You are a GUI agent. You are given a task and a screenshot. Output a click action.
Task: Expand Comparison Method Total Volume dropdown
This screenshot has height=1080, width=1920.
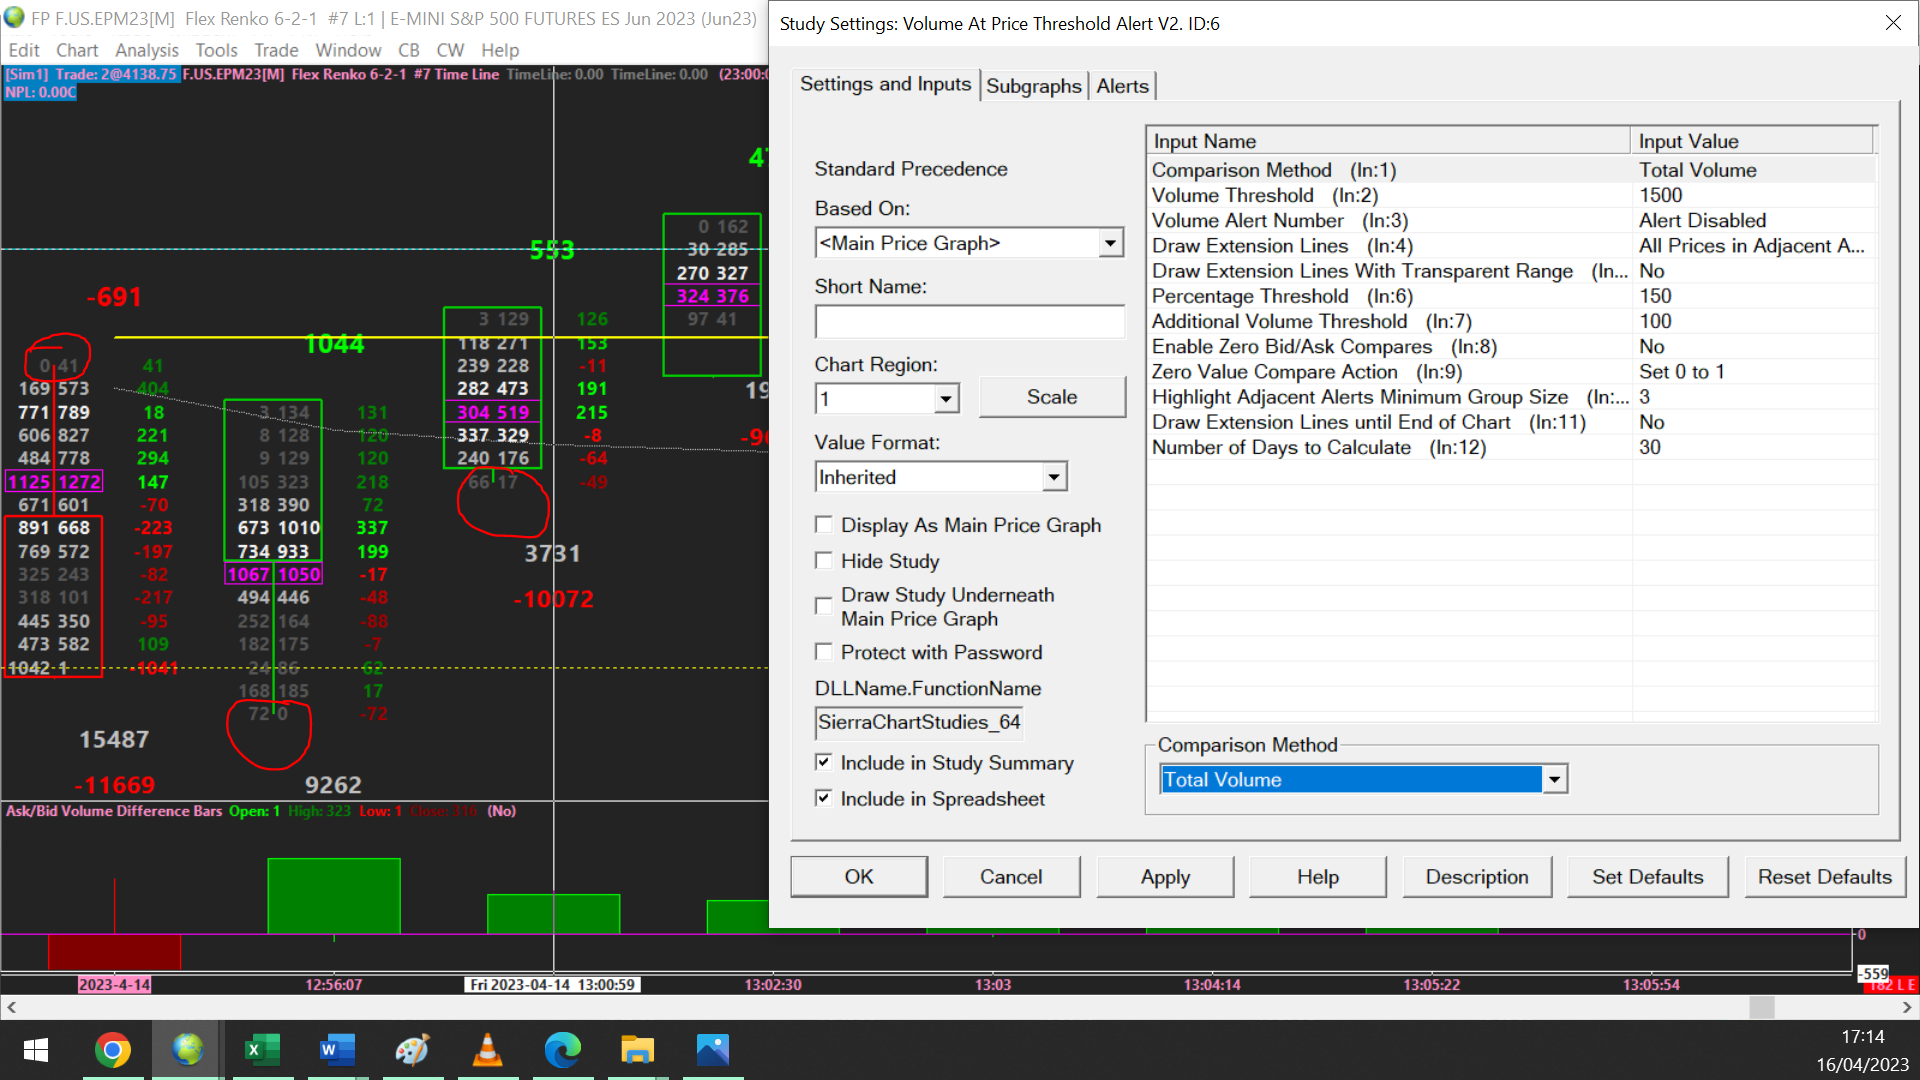coord(1554,779)
